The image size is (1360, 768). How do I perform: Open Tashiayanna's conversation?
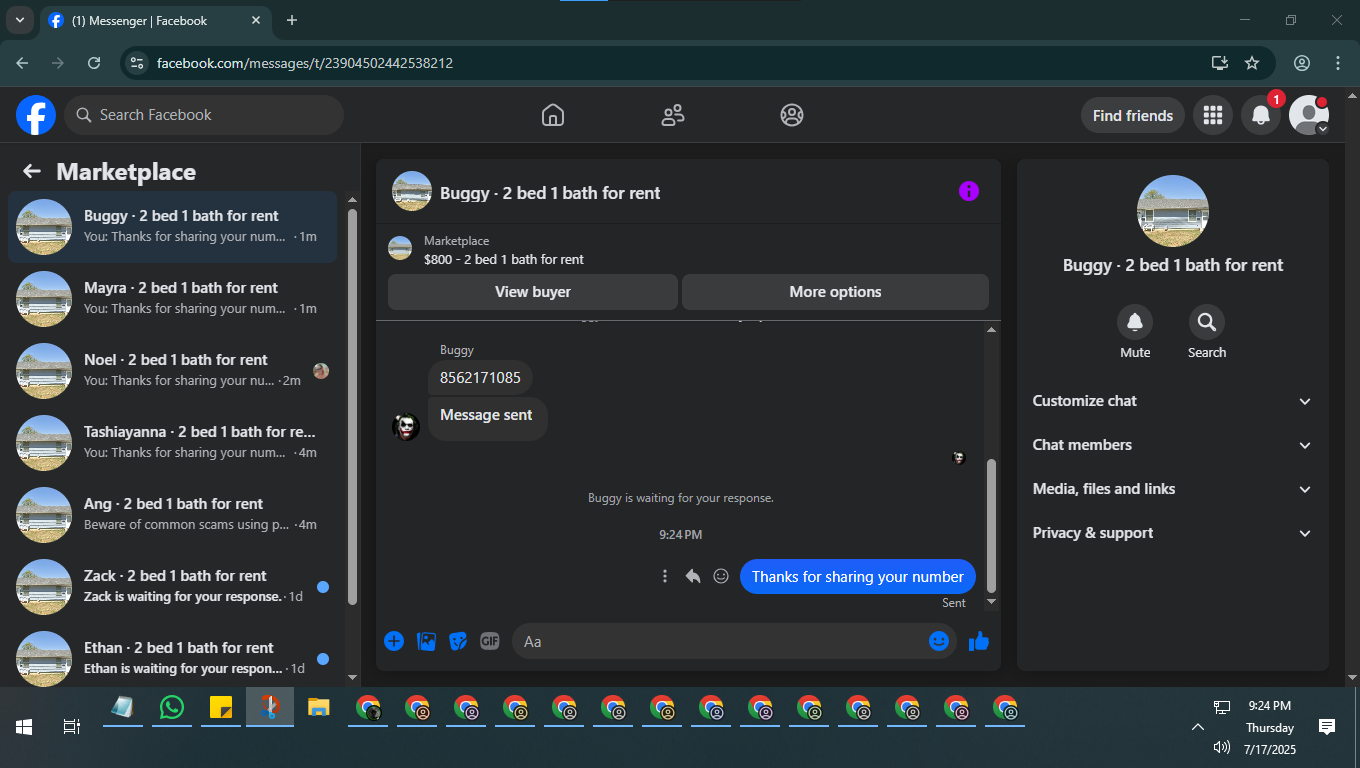tap(173, 443)
